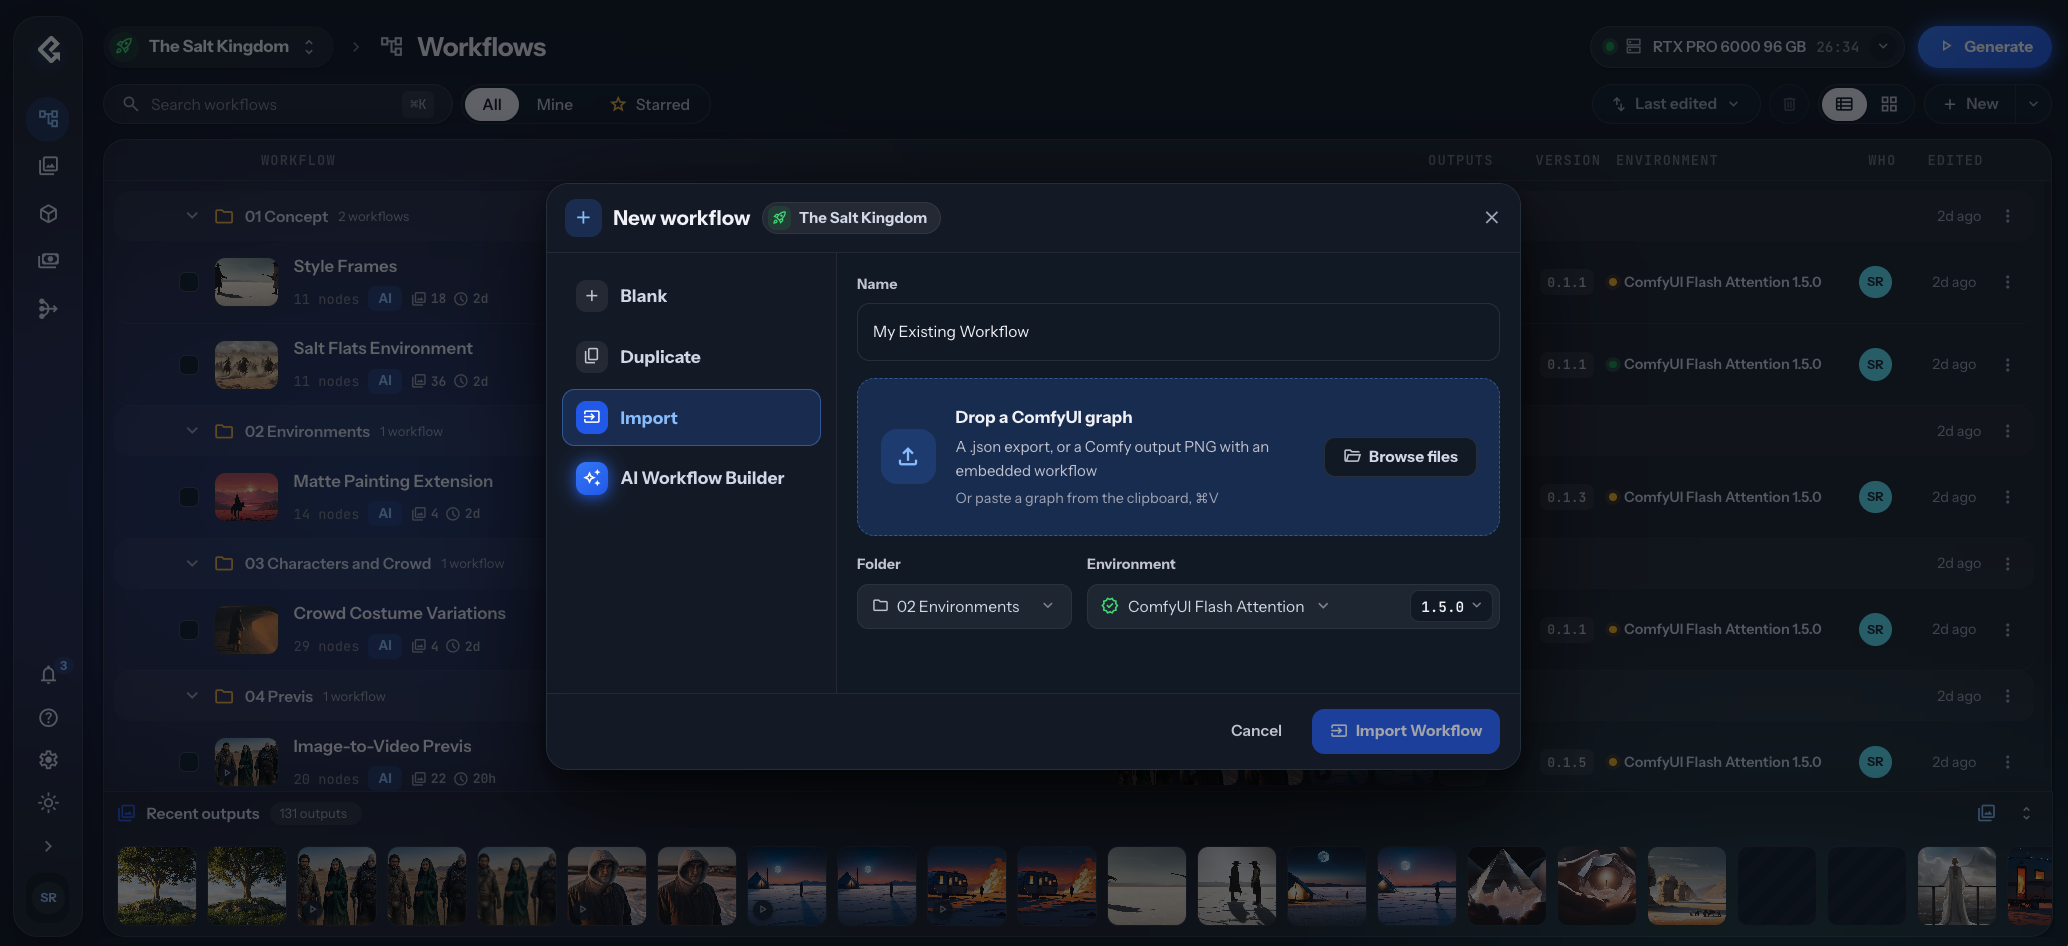The image size is (2068, 946).
Task: Open the 02 Environments folder dropdown
Action: 964,607
